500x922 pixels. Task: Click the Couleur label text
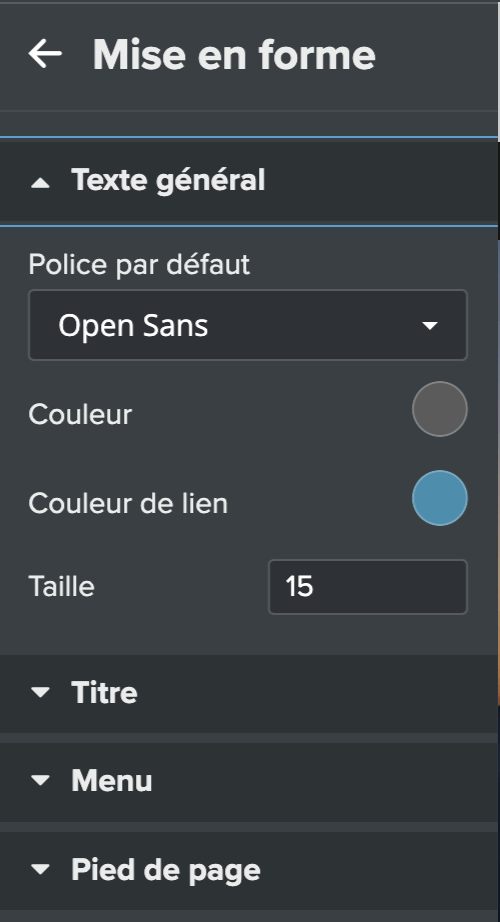(x=80, y=415)
